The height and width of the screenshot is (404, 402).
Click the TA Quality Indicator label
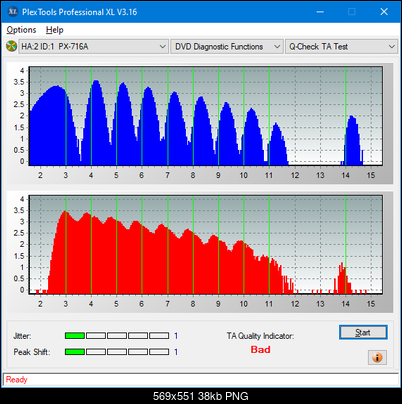tap(260, 336)
